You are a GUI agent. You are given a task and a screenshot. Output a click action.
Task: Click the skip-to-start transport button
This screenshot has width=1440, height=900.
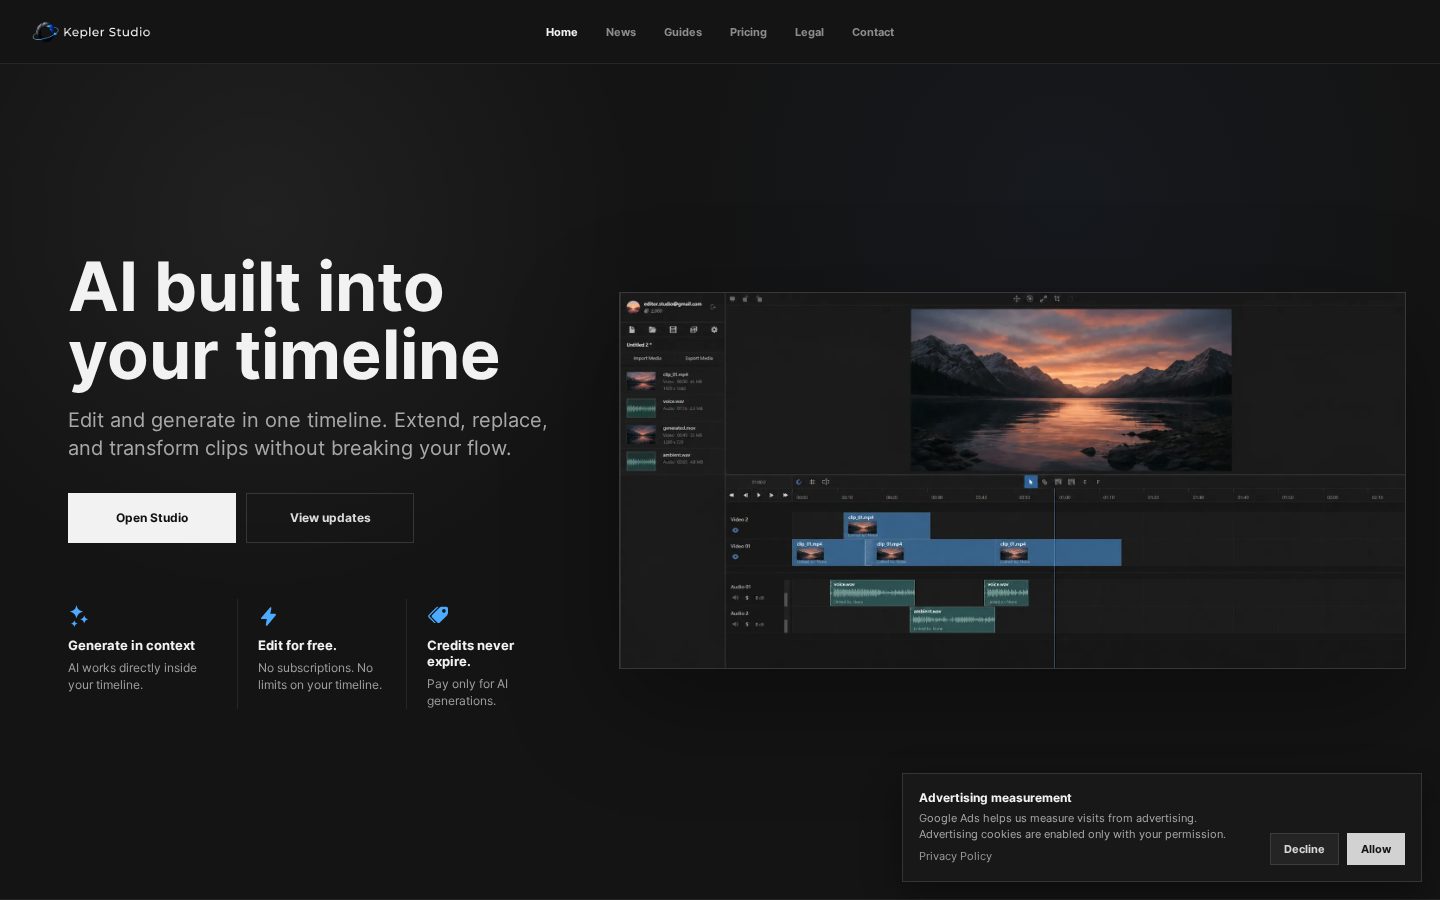pyautogui.click(x=731, y=495)
